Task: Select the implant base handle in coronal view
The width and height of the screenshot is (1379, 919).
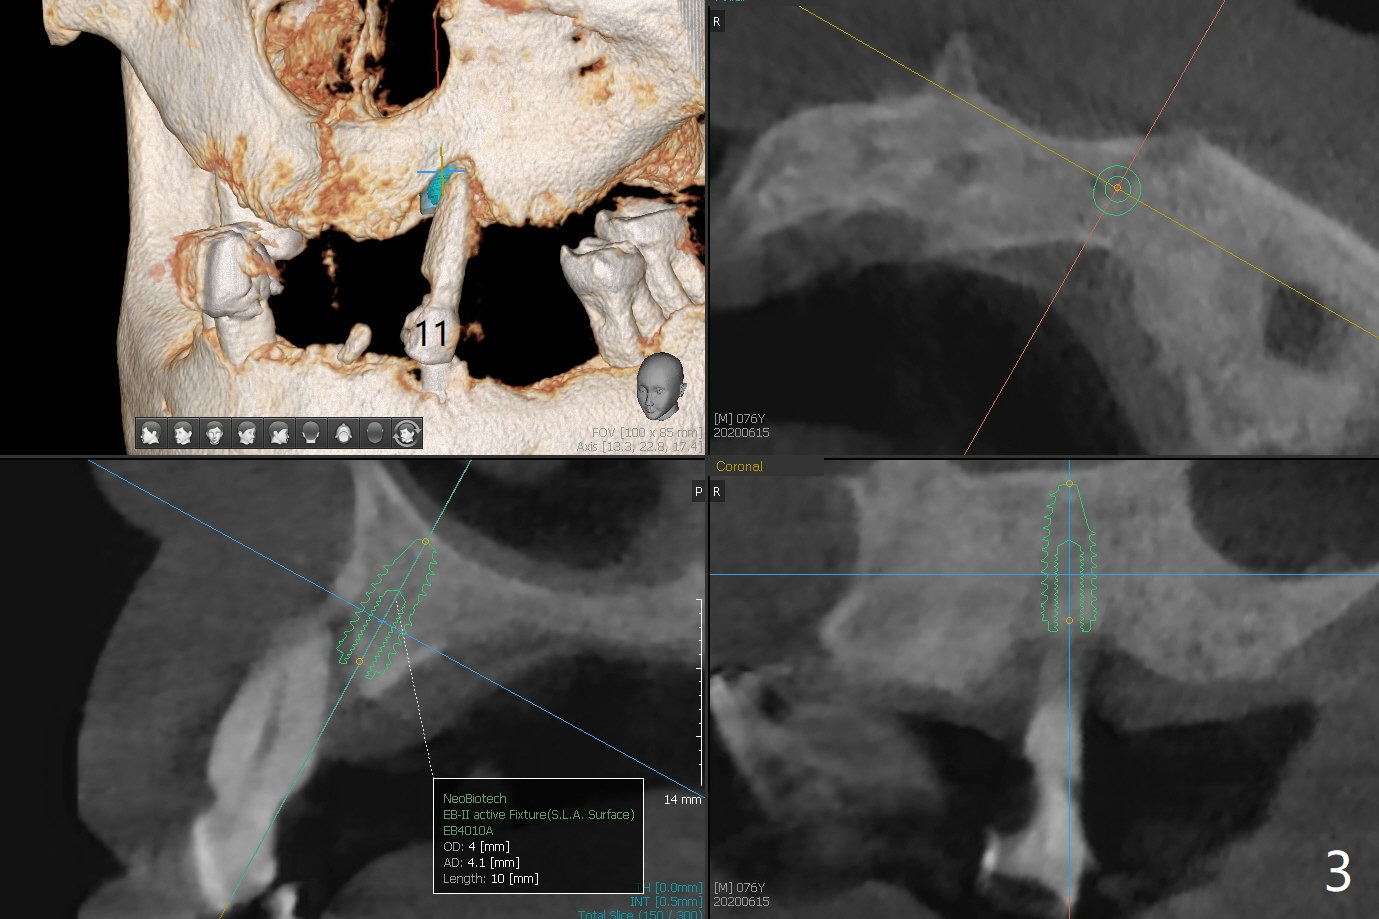Action: click(x=1069, y=620)
